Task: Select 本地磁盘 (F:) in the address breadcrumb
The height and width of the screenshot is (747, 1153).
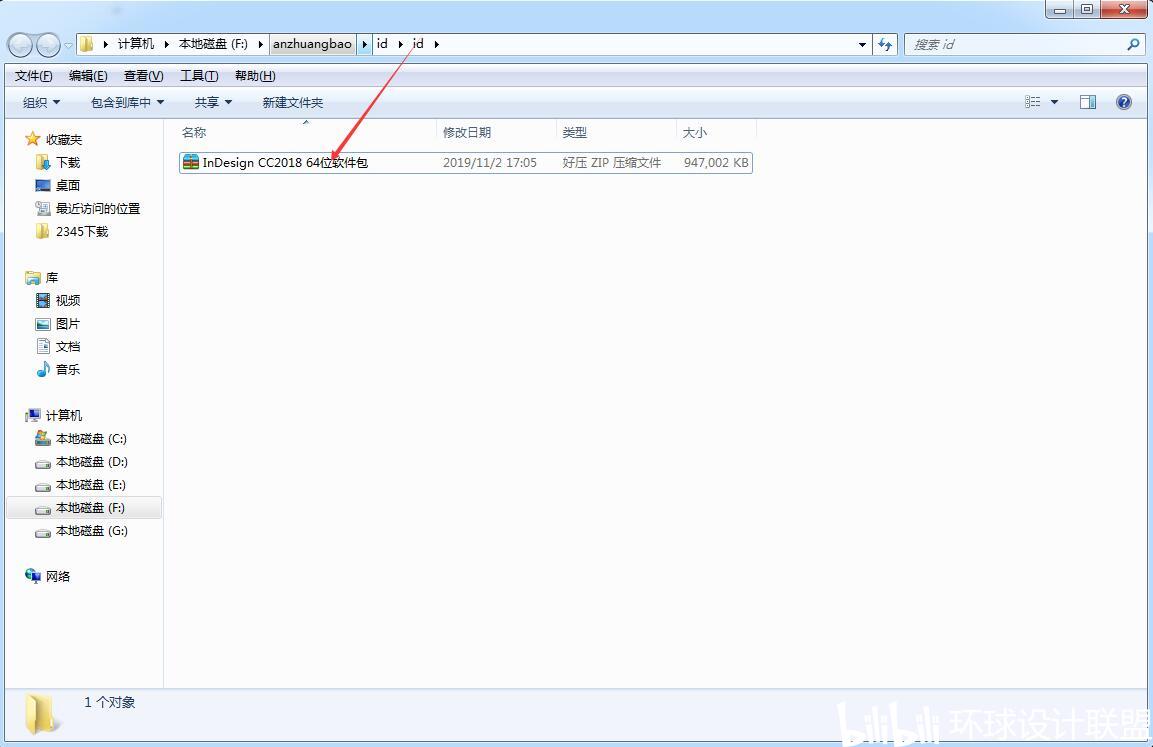Action: [x=213, y=44]
